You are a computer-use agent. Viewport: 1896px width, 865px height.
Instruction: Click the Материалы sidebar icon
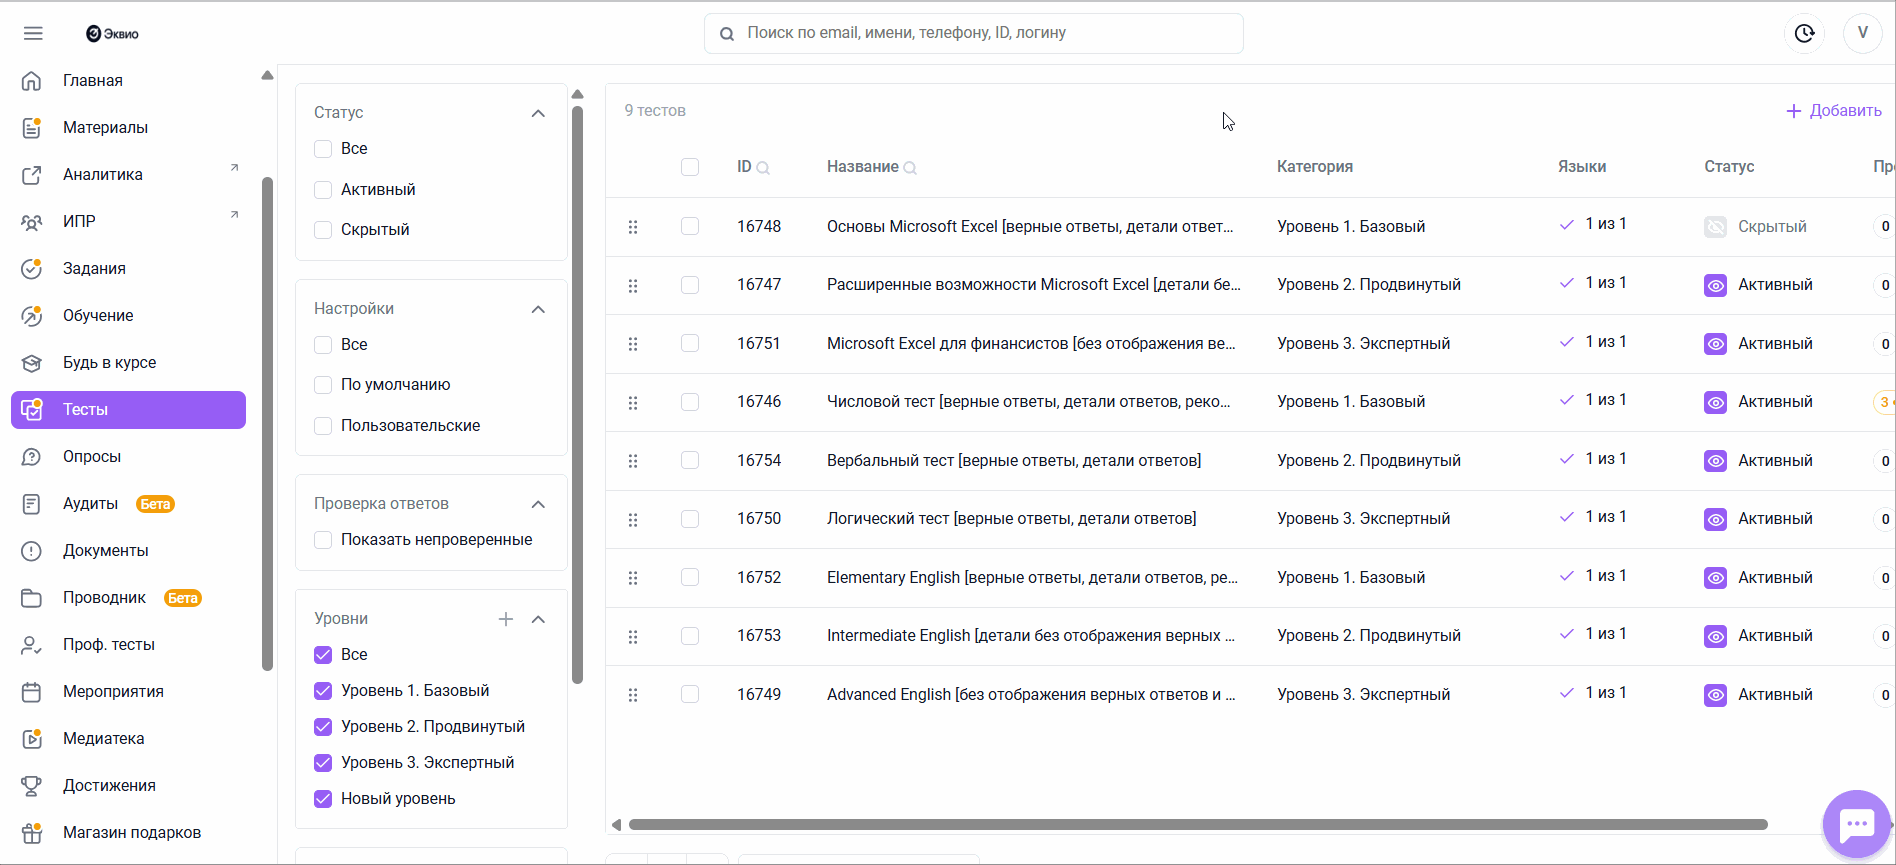pos(32,127)
